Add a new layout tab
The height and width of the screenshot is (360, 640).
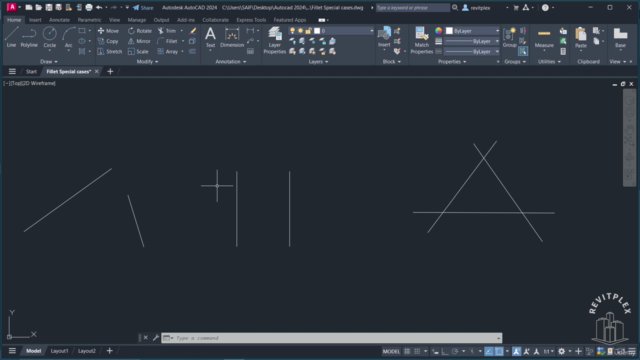tap(109, 351)
